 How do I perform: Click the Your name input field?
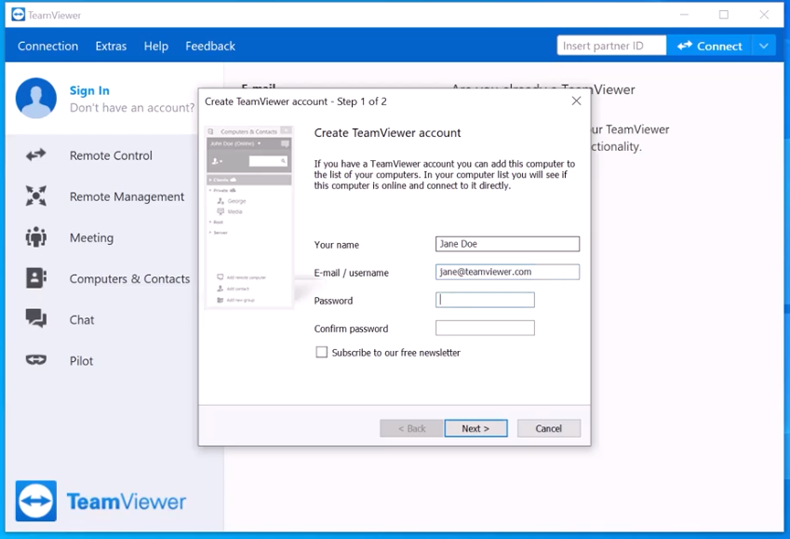507,244
